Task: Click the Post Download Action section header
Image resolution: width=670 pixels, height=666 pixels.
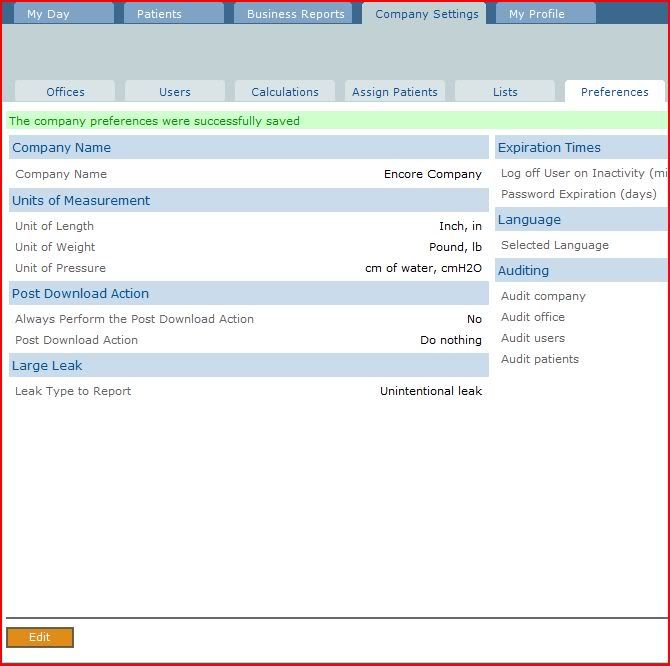Action: point(80,293)
